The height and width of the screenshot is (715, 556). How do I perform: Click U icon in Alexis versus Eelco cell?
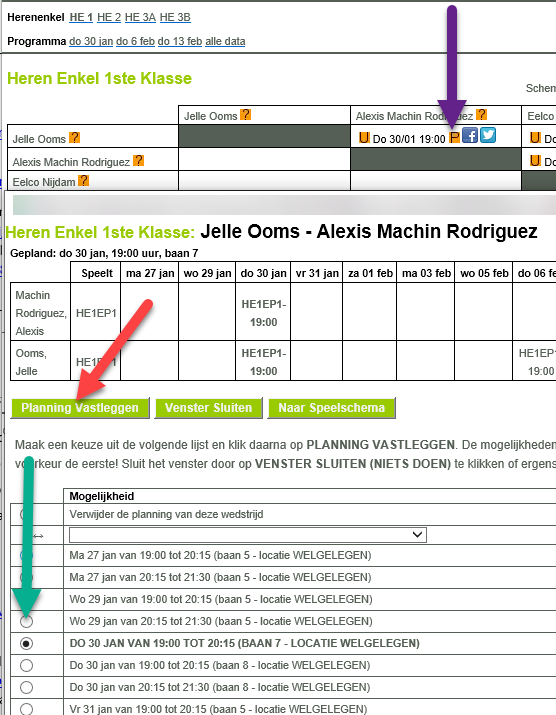click(535, 161)
